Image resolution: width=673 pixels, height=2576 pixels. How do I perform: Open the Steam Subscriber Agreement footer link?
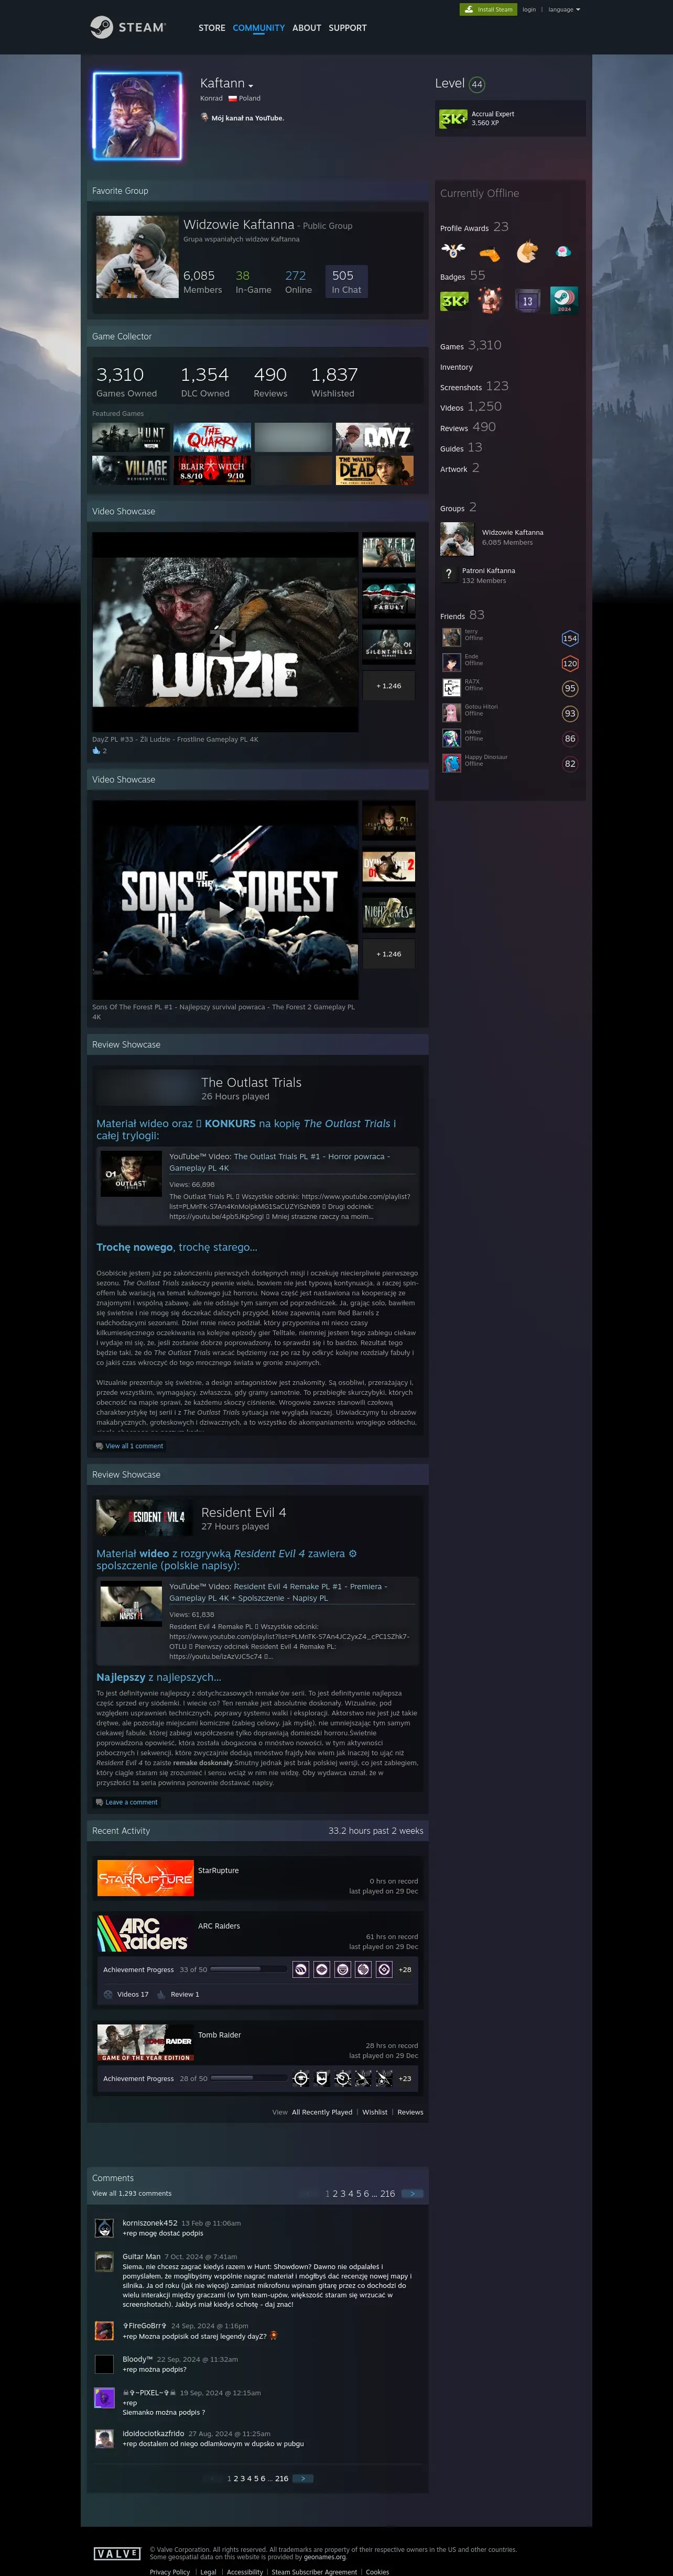(314, 2571)
